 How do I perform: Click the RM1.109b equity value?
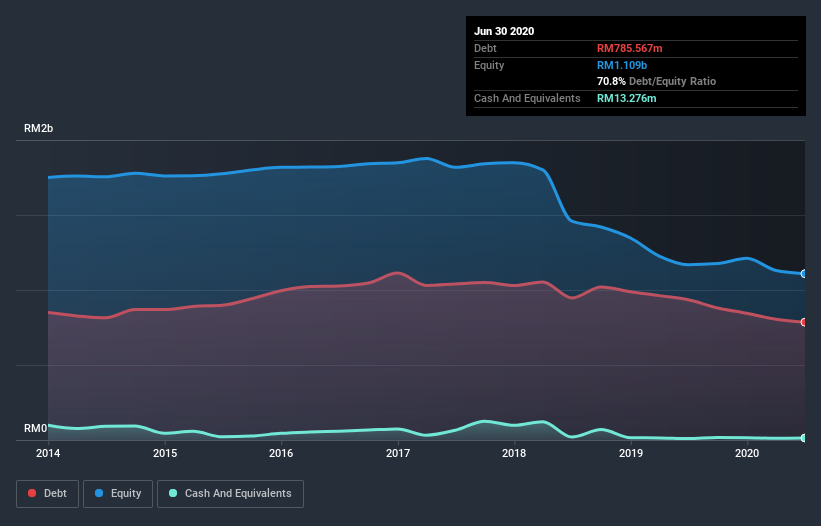click(622, 65)
